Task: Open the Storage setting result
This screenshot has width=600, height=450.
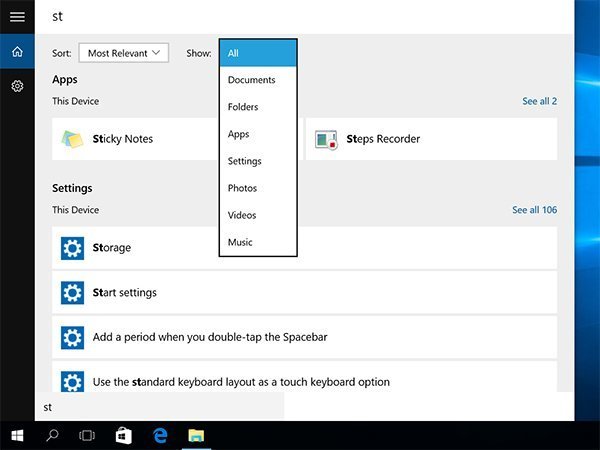Action: [305, 248]
